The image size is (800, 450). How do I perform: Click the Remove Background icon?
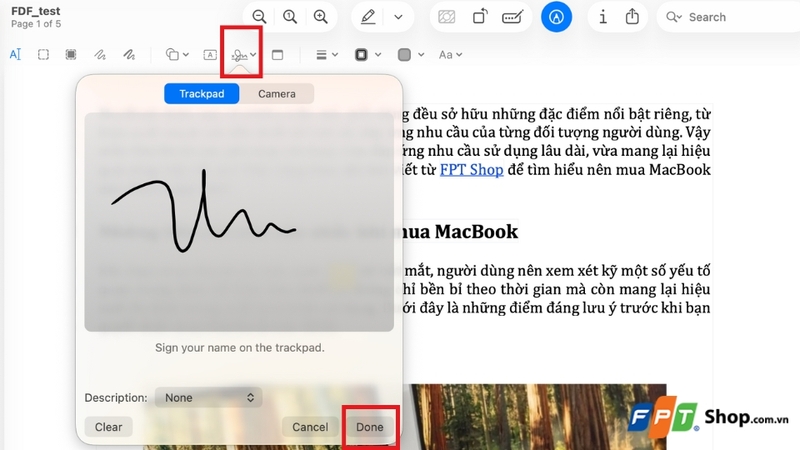coord(446,17)
